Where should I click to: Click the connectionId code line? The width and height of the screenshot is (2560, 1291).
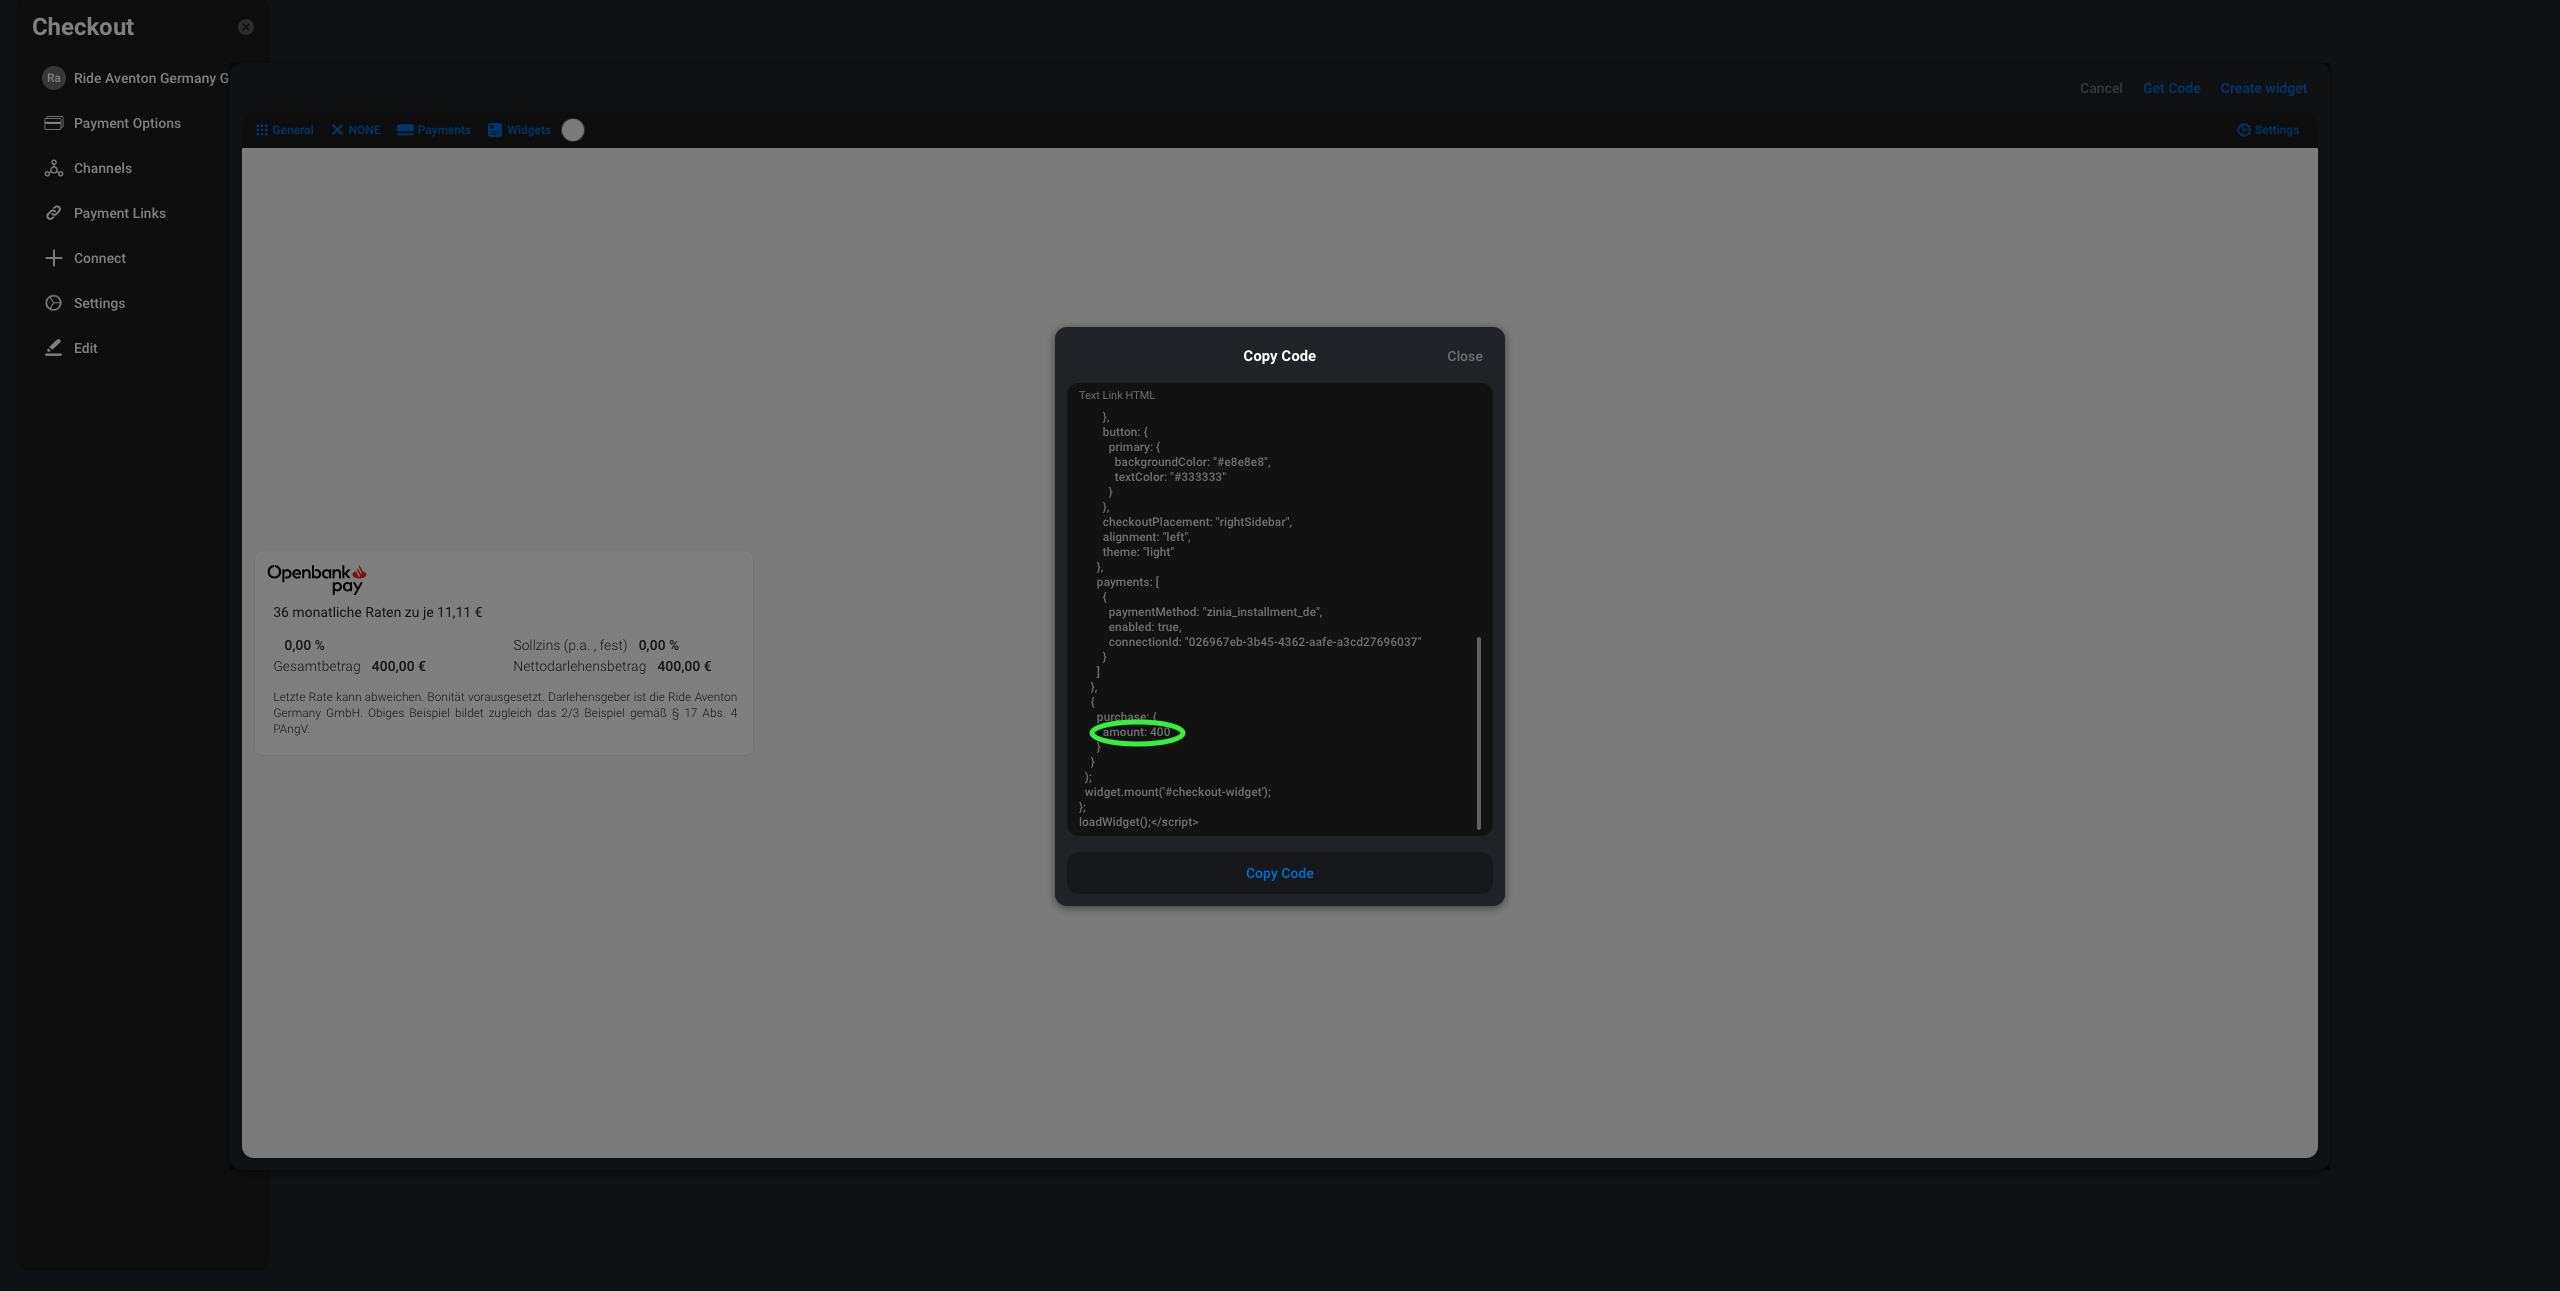pyautogui.click(x=1264, y=642)
